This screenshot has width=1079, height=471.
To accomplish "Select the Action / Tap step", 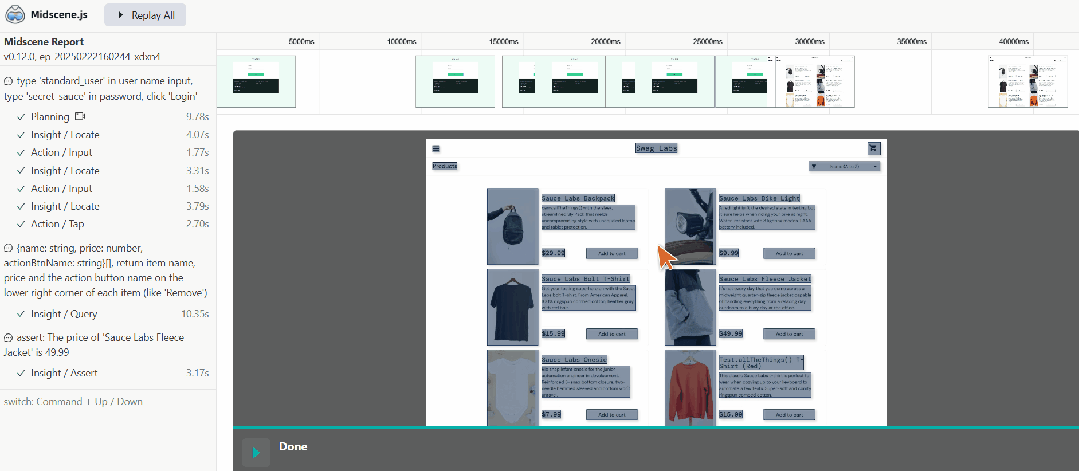I will pos(108,224).
